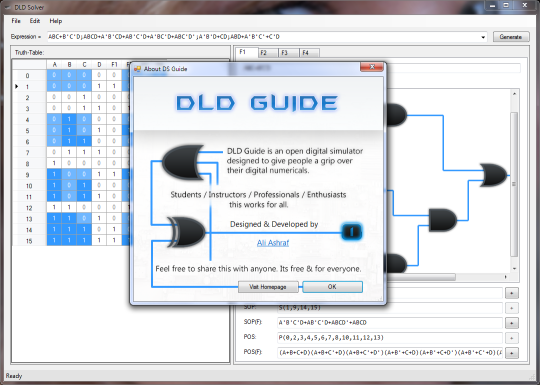Click the column A header
The height and width of the screenshot is (385, 540).
tap(54, 64)
